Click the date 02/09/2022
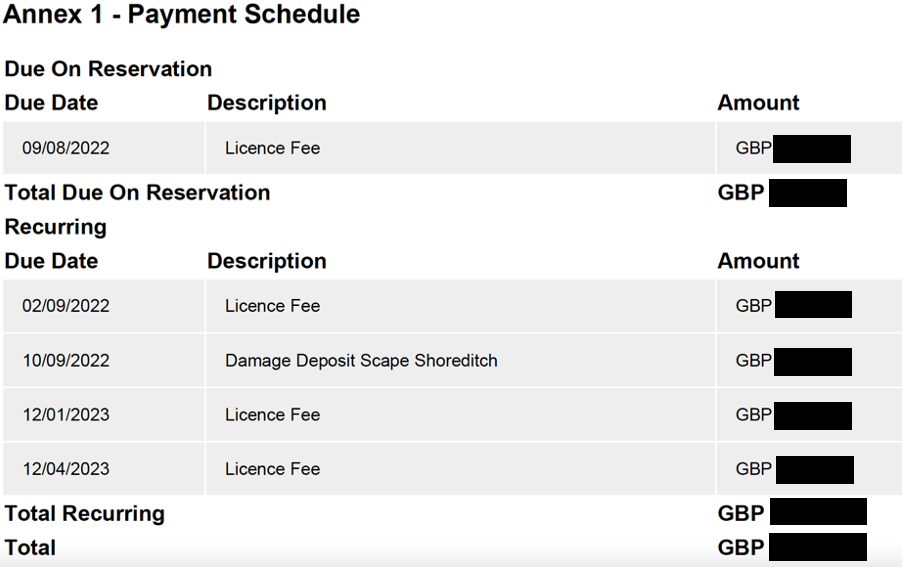906x568 pixels. coord(66,306)
